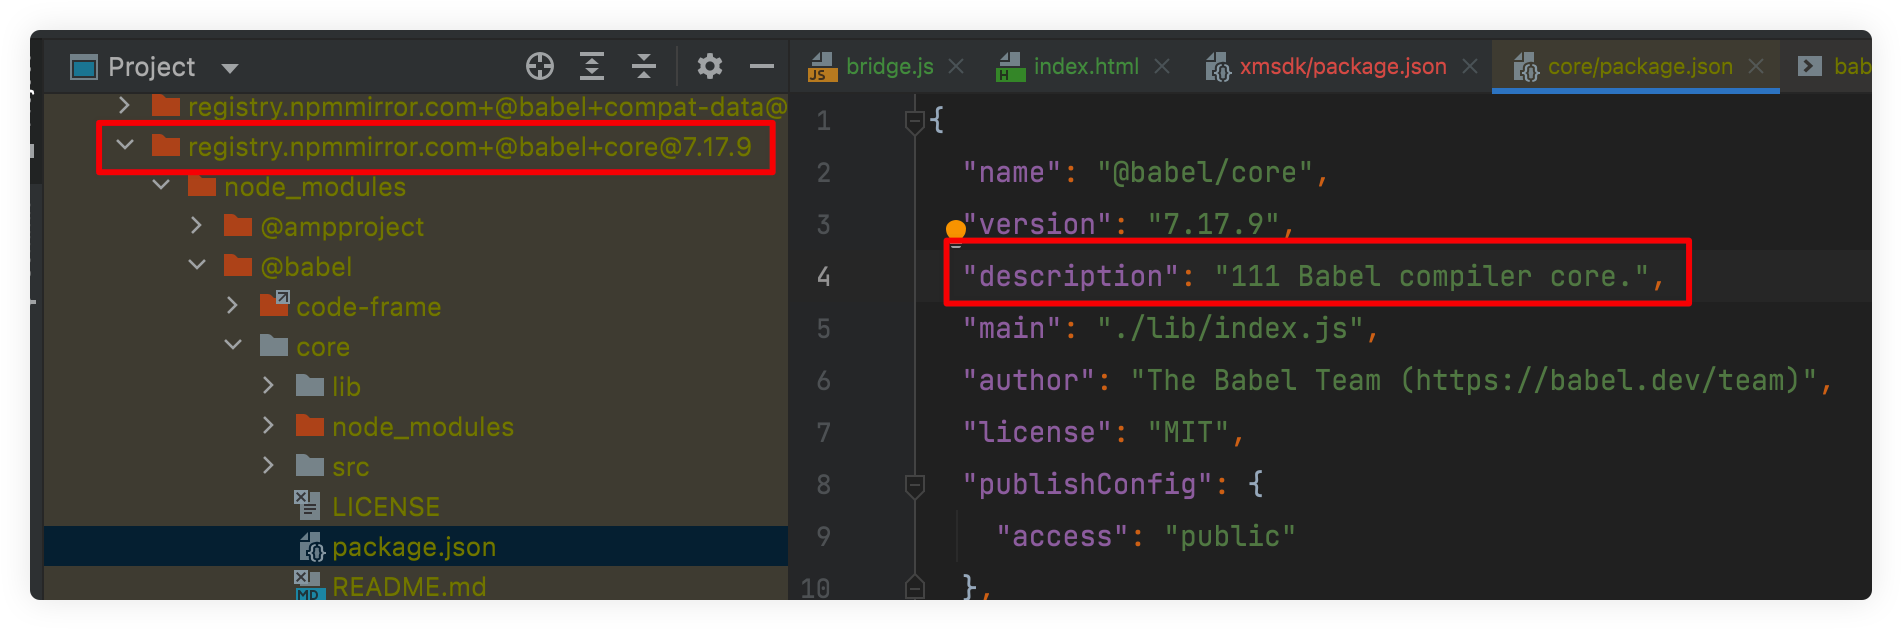The height and width of the screenshot is (630, 1902).
Task: Click line number 4 in gutter
Action: click(x=824, y=276)
